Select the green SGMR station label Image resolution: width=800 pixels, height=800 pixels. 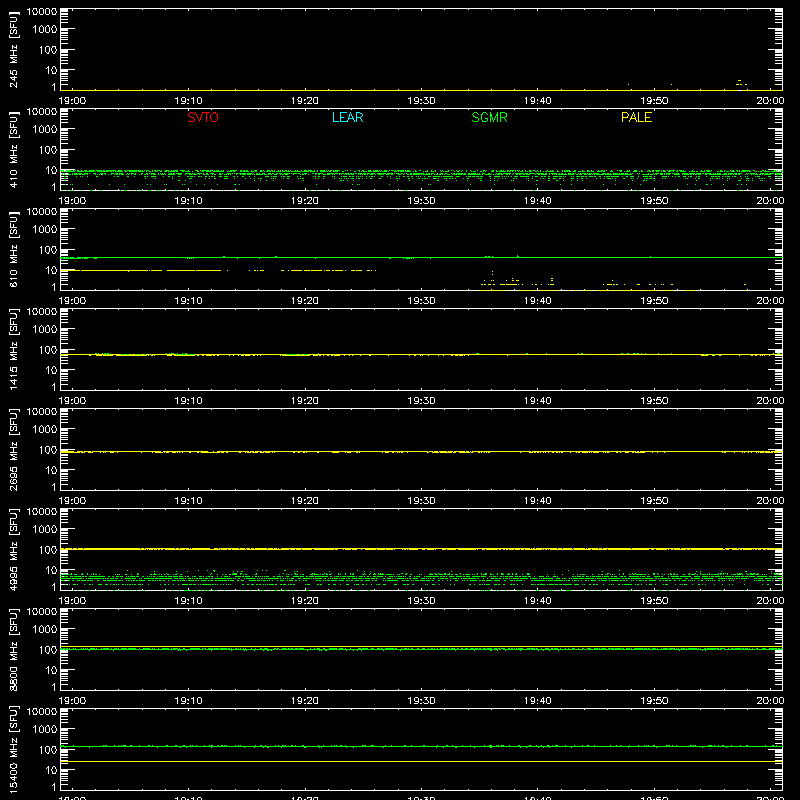click(489, 117)
